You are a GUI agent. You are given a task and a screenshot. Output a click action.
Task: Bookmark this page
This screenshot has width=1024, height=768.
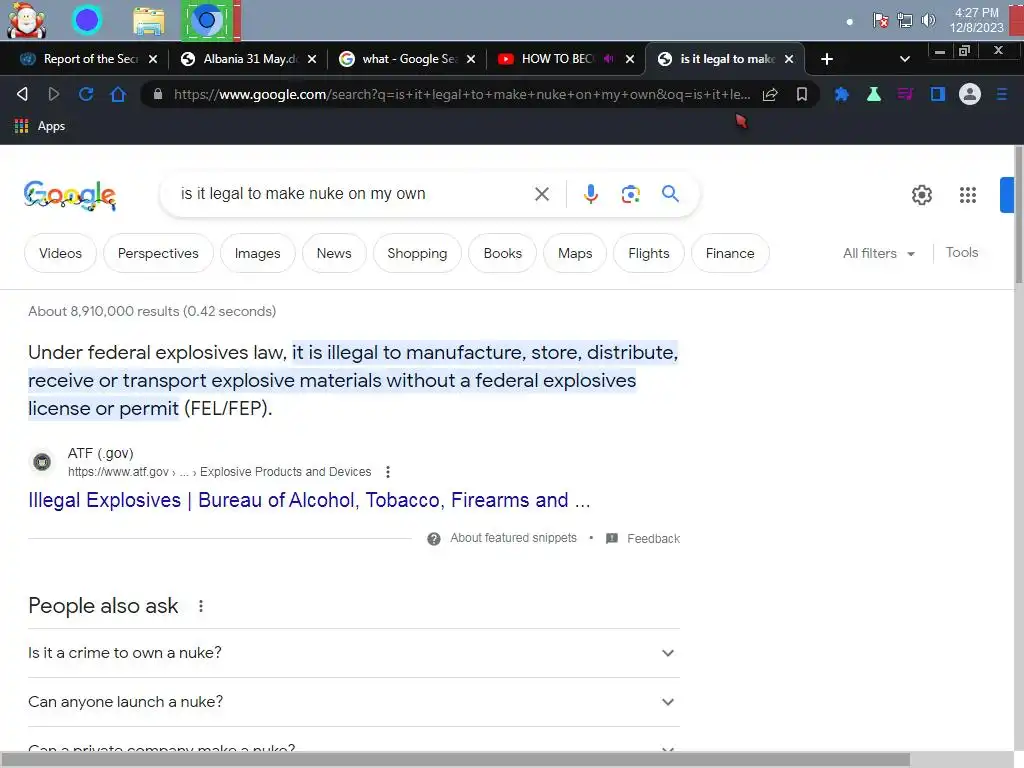point(802,95)
